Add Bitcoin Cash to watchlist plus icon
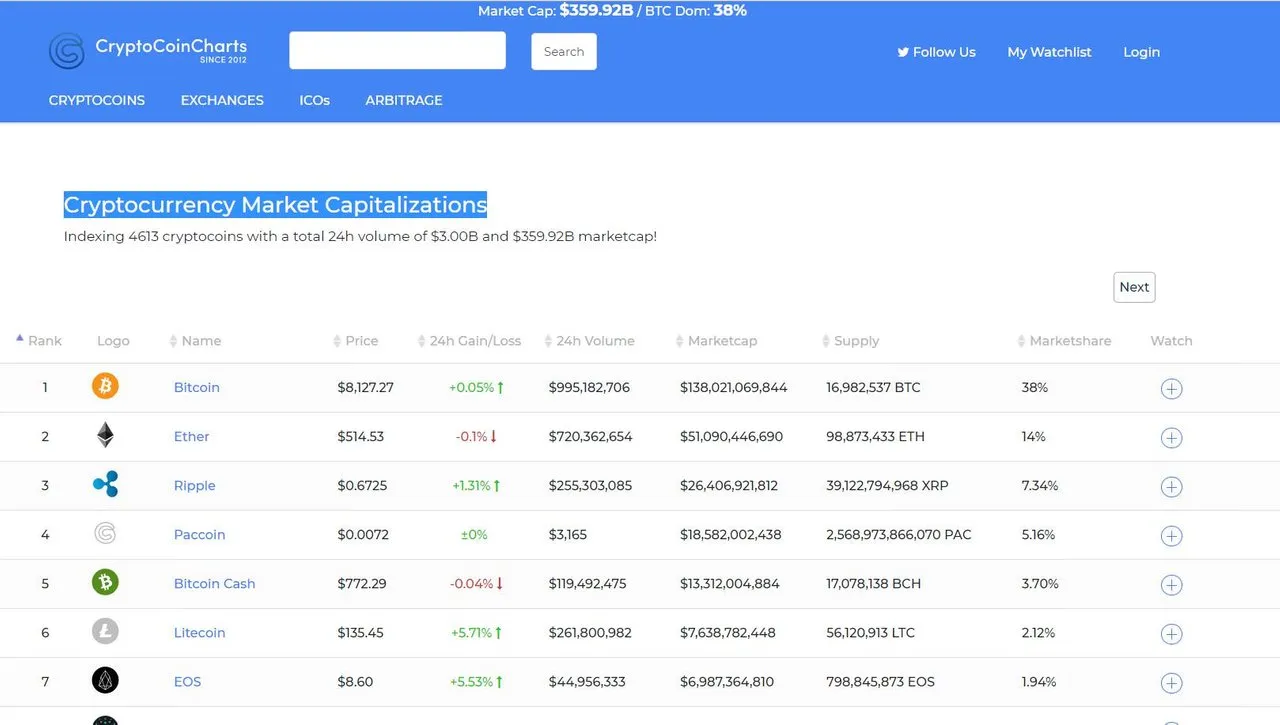1280x725 pixels. (1171, 584)
